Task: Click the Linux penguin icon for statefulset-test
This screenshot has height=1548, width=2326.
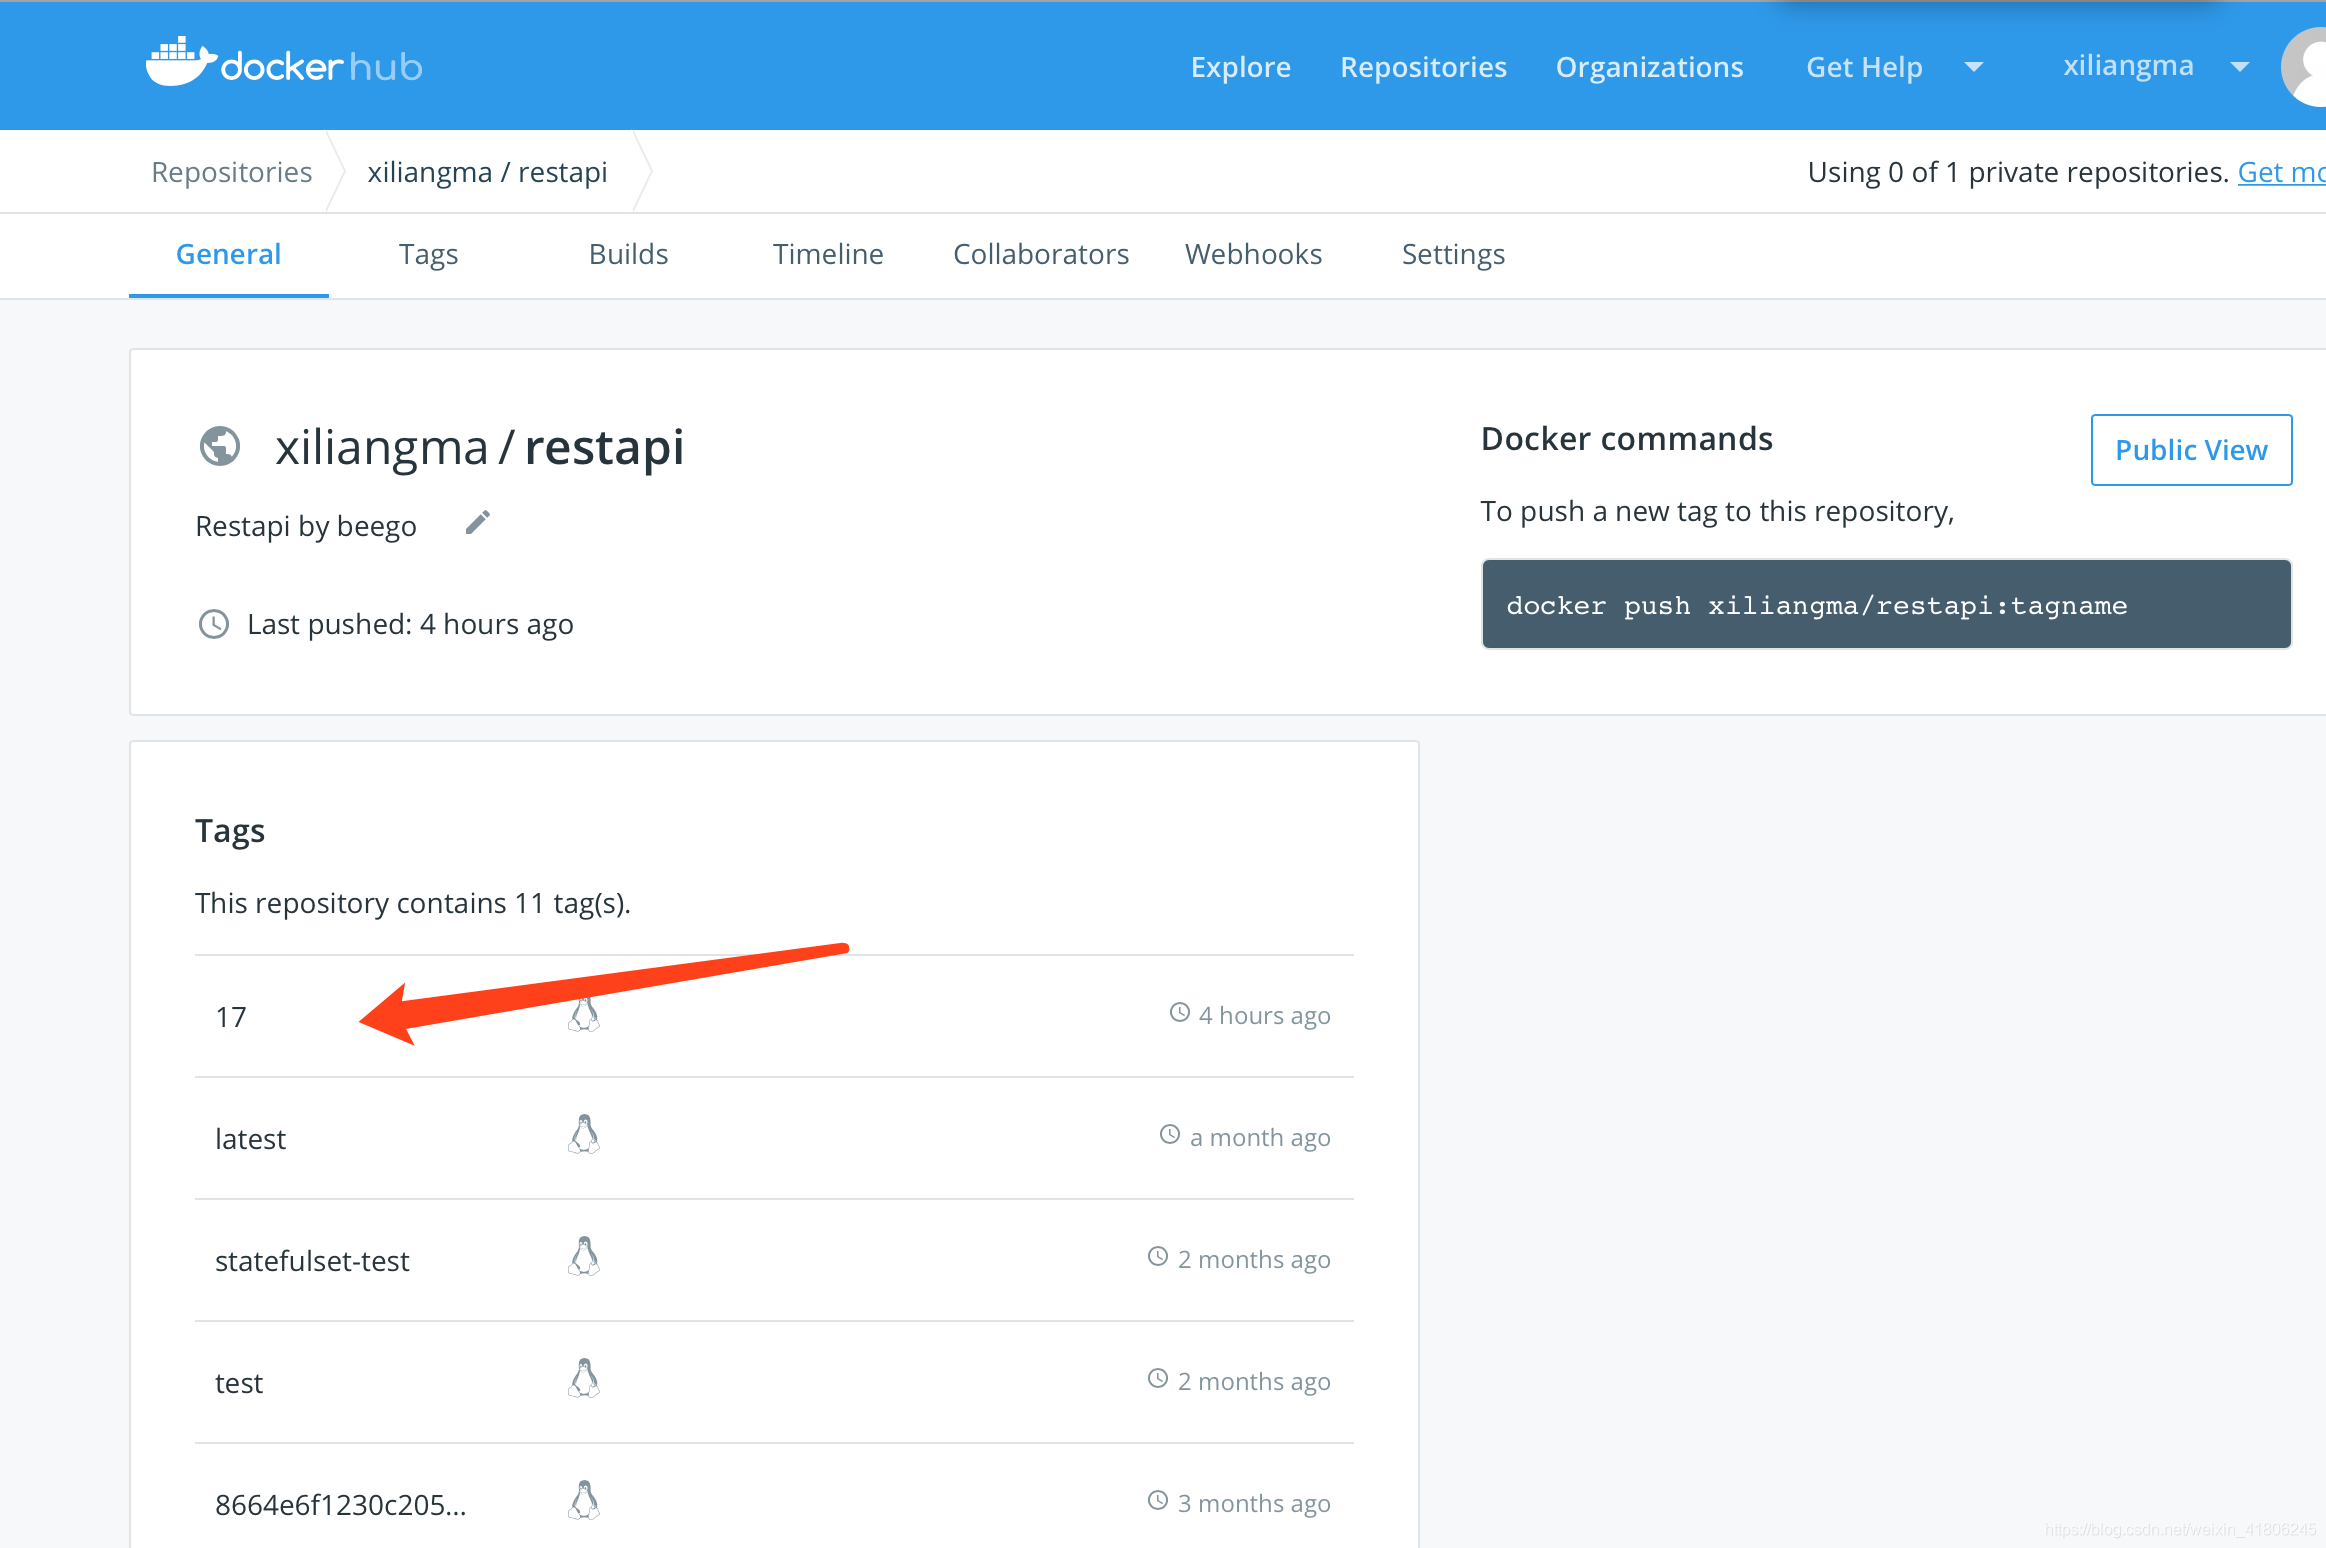Action: pyautogui.click(x=582, y=1256)
